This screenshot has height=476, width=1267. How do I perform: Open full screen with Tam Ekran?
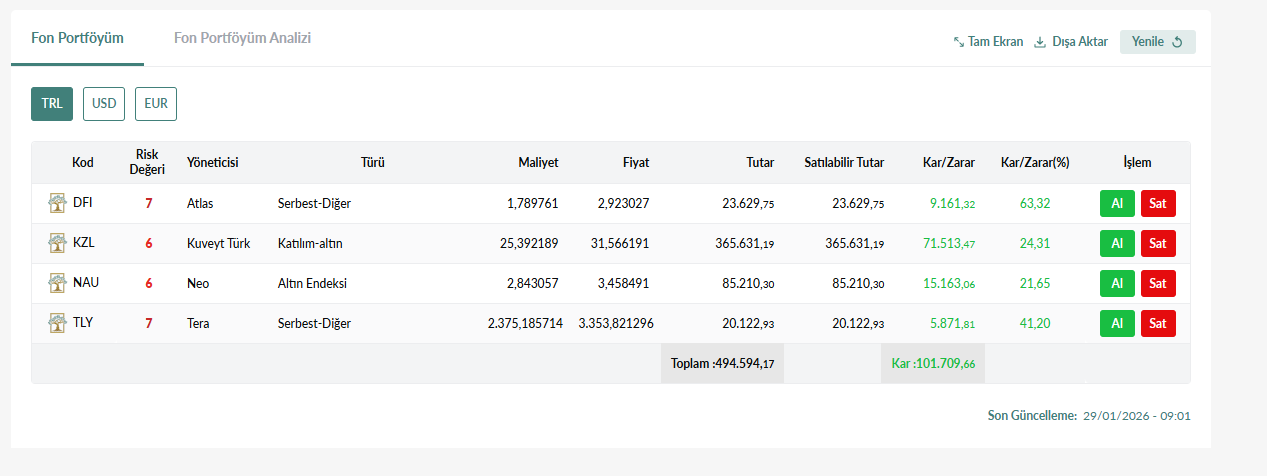tap(988, 42)
